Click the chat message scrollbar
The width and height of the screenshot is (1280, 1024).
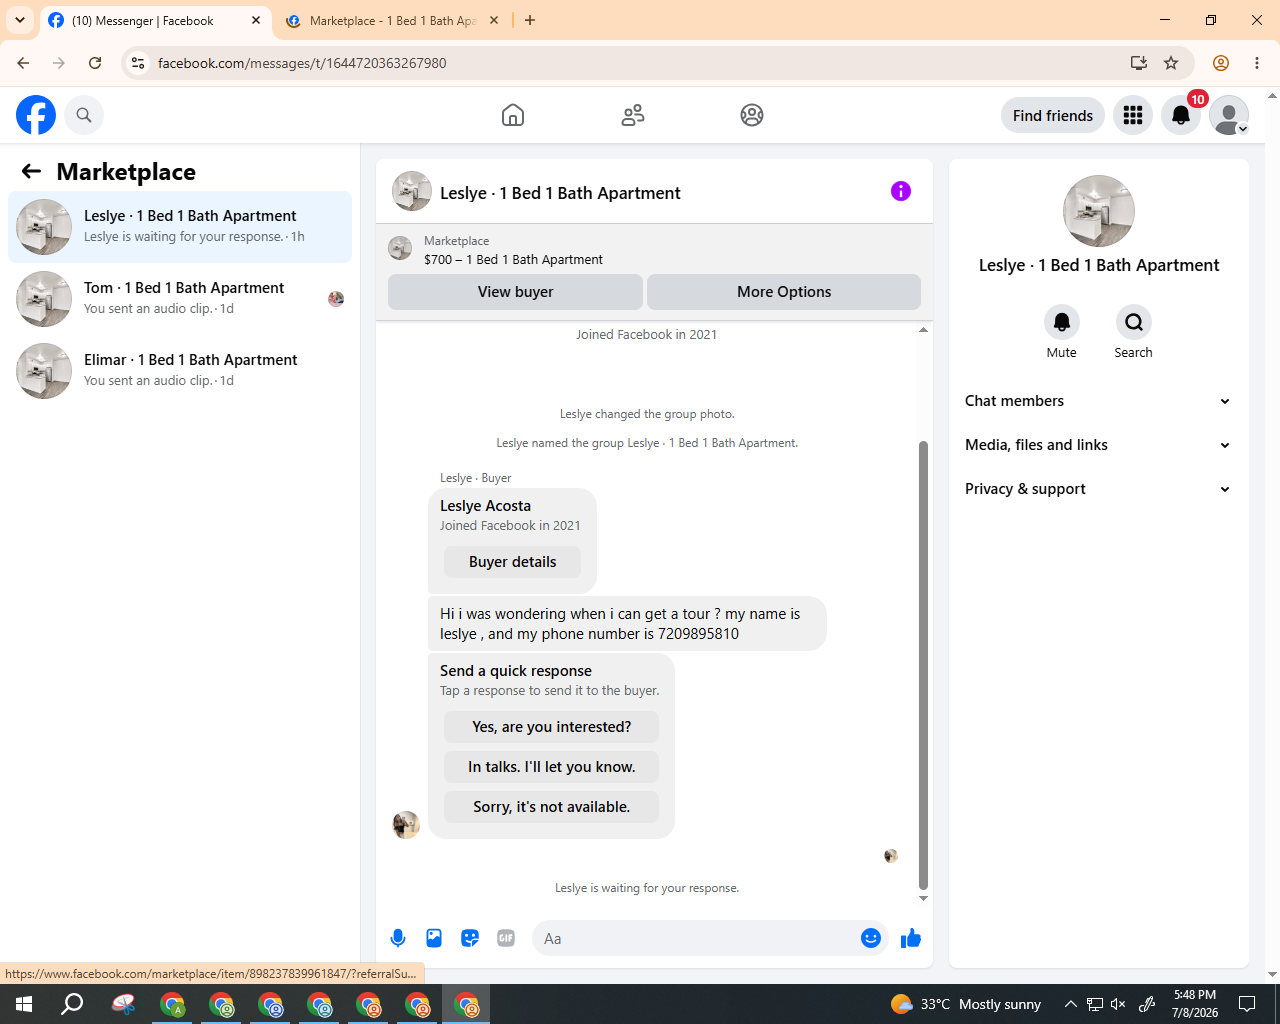923,665
